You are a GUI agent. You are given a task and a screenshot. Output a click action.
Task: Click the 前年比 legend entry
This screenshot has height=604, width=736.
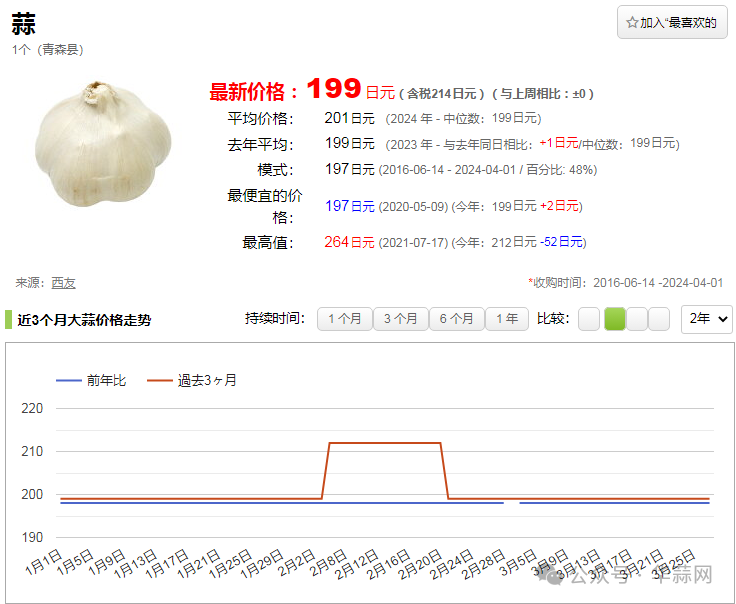point(91,381)
